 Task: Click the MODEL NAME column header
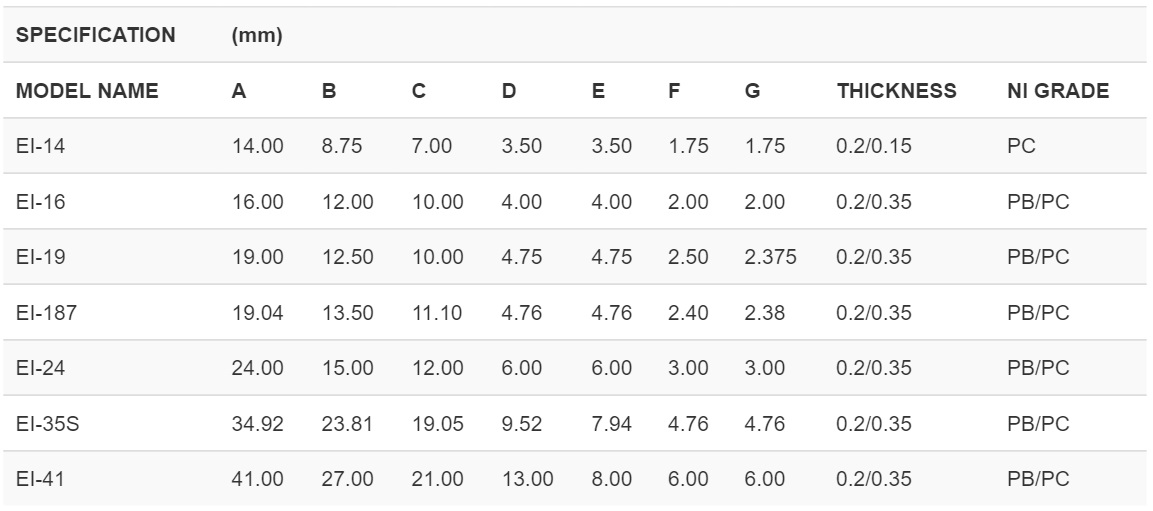[87, 91]
